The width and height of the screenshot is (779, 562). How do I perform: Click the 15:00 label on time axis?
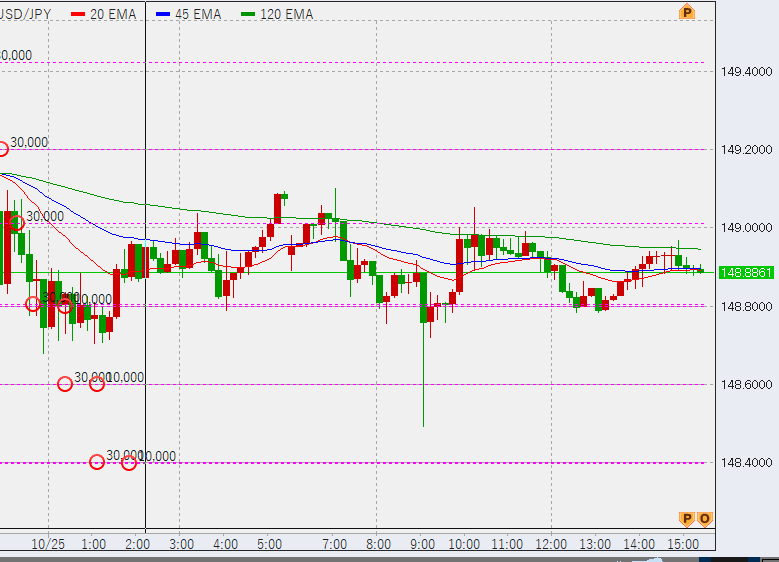click(683, 544)
